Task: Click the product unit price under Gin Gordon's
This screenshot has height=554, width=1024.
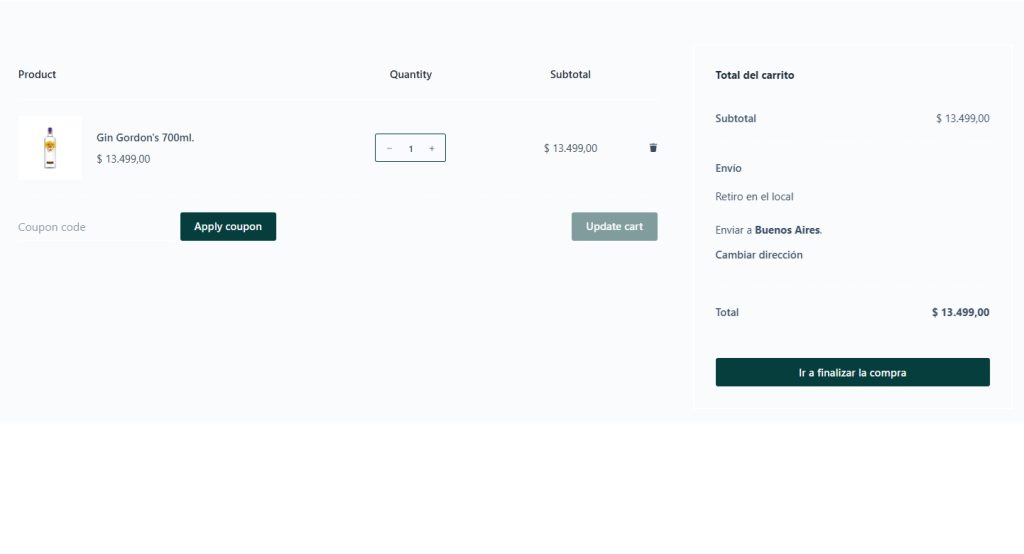Action: tap(123, 159)
